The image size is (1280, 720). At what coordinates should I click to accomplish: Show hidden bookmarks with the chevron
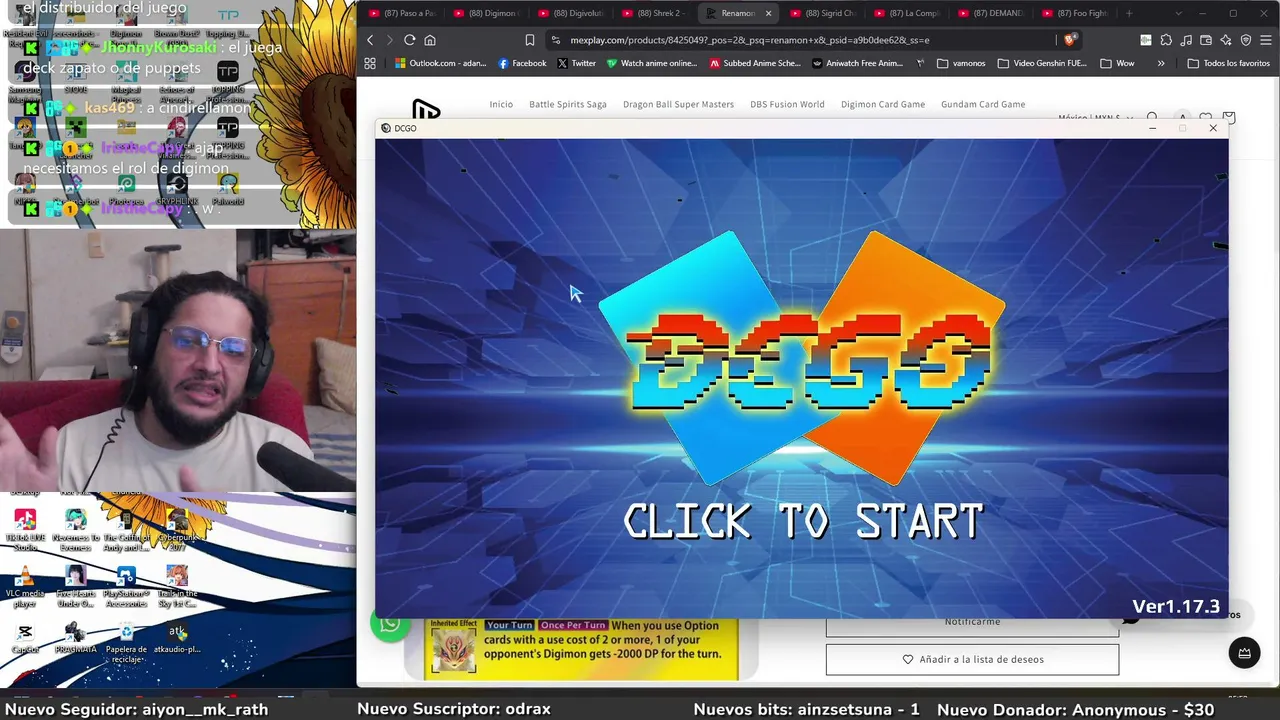[1161, 63]
